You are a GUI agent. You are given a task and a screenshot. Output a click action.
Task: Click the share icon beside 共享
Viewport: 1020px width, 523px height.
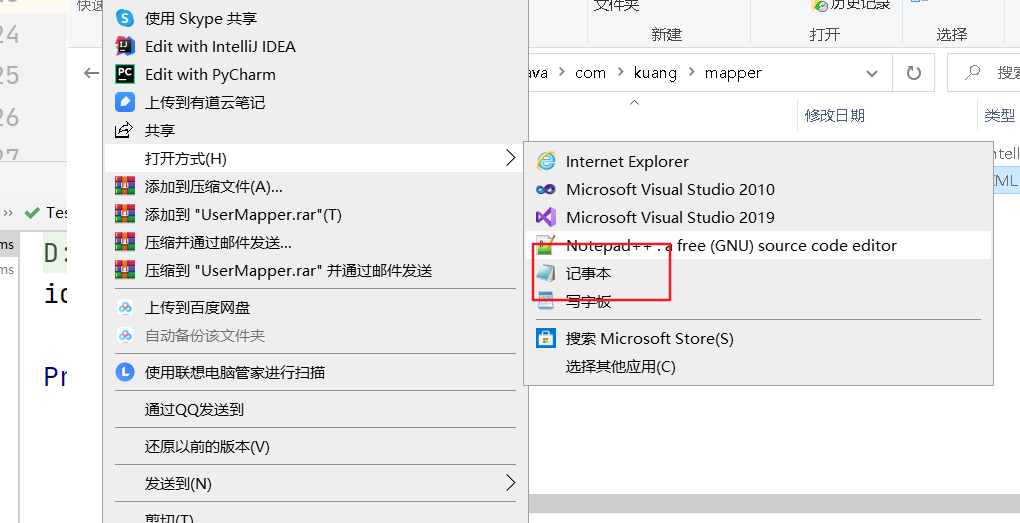coord(124,130)
